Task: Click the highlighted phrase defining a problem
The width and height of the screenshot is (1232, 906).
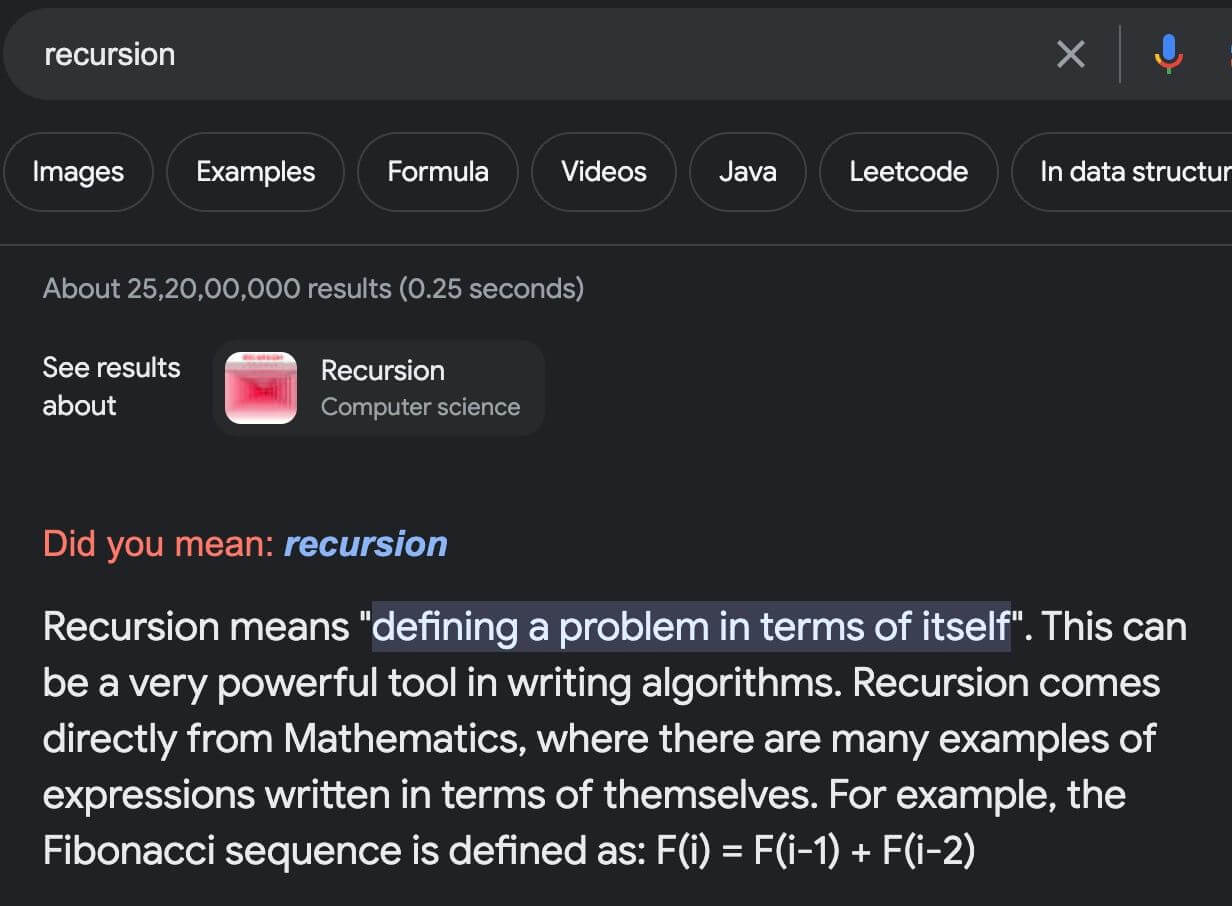Action: (x=690, y=627)
